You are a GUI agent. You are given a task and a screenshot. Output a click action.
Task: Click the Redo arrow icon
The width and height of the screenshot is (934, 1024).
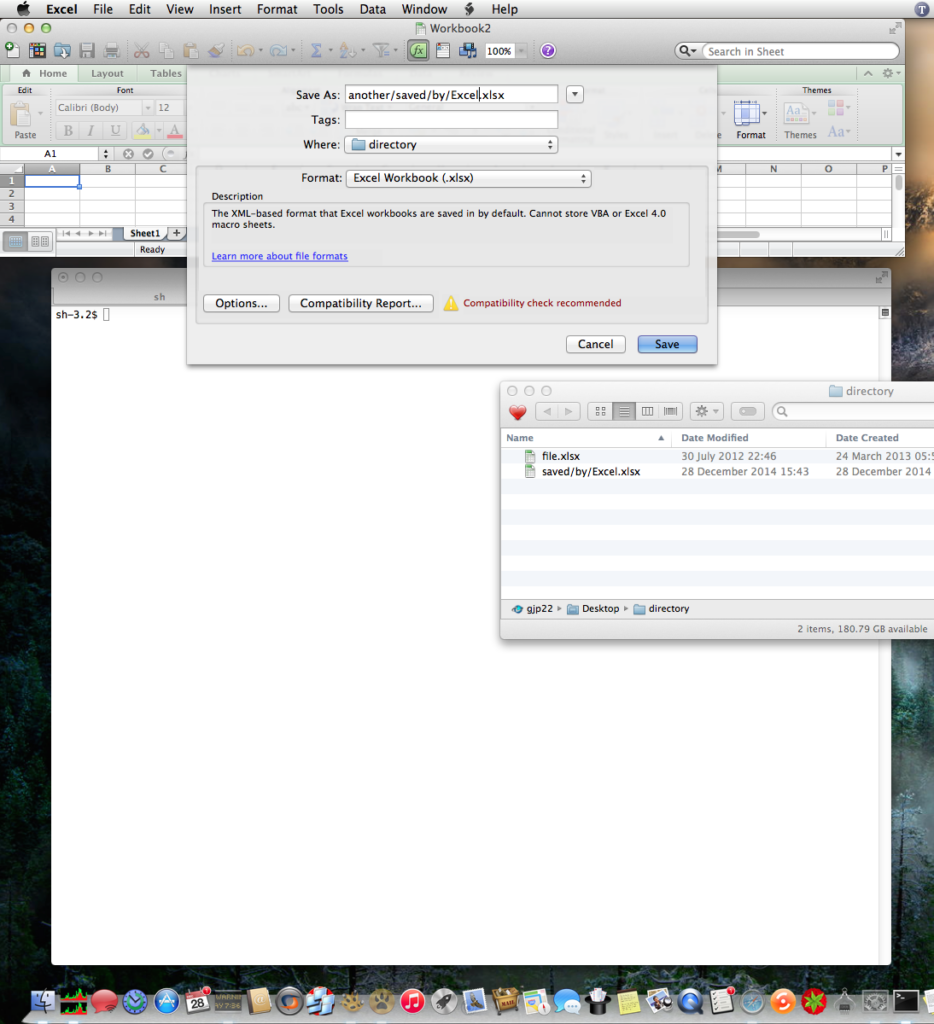coord(278,50)
